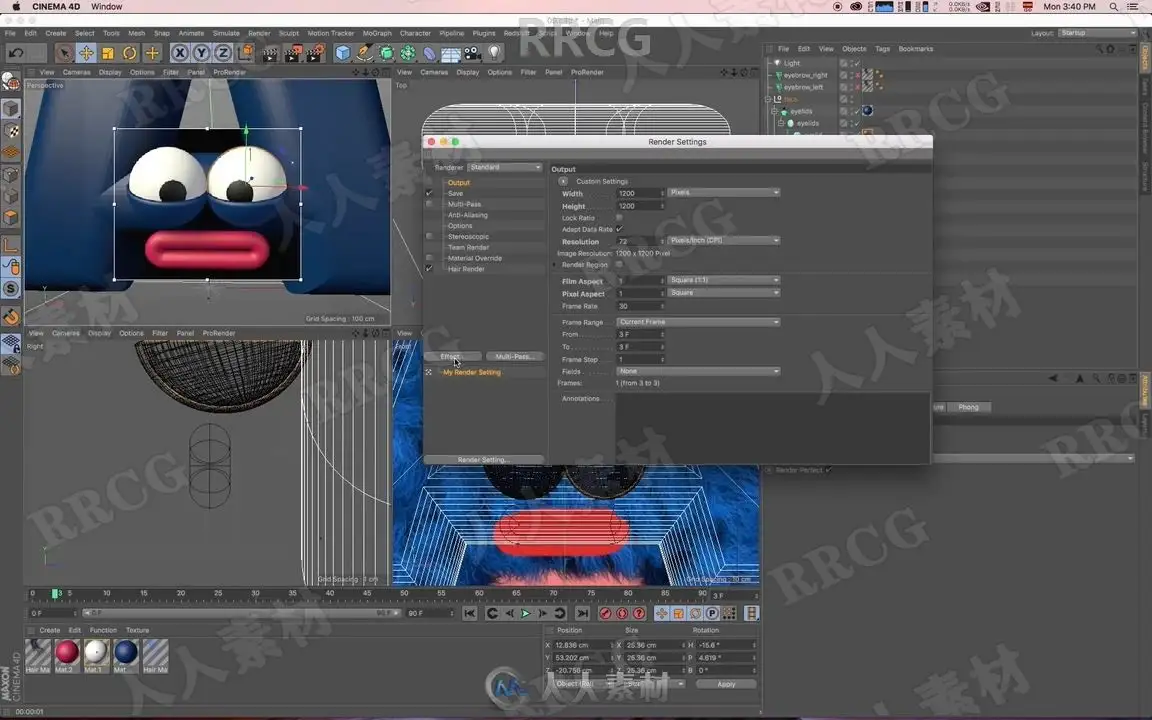Open the Window menu in macOS menu bar
Image resolution: width=1152 pixels, height=720 pixels.
107,7
